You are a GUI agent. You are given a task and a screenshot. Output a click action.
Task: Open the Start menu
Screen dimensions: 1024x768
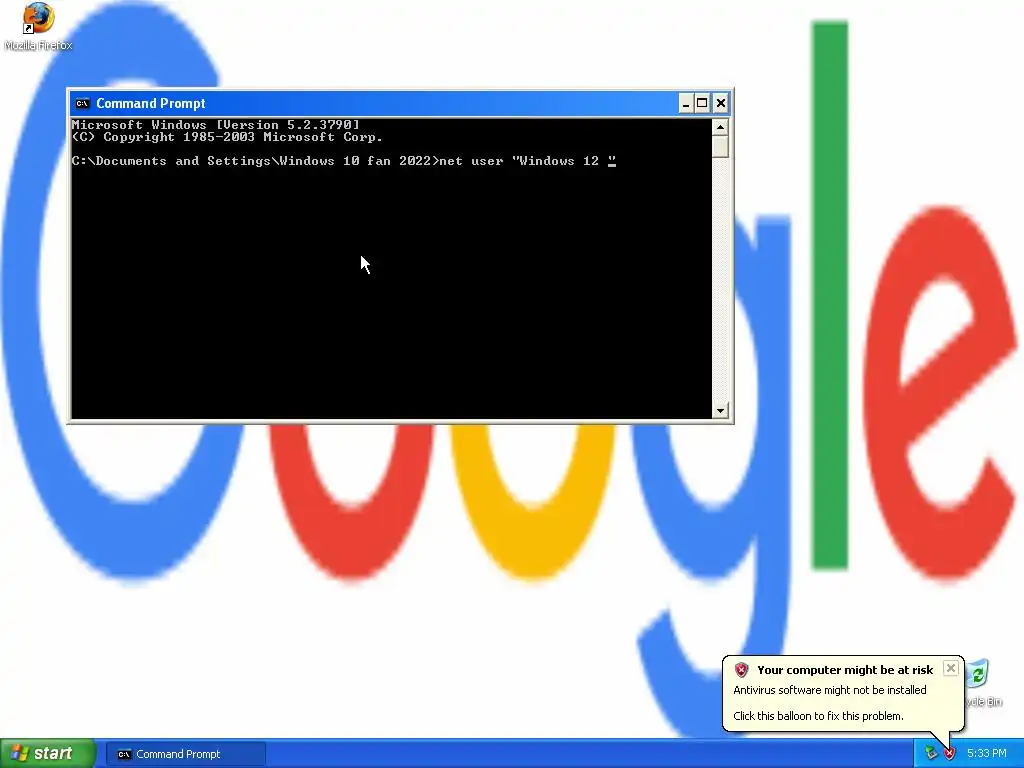click(48, 754)
